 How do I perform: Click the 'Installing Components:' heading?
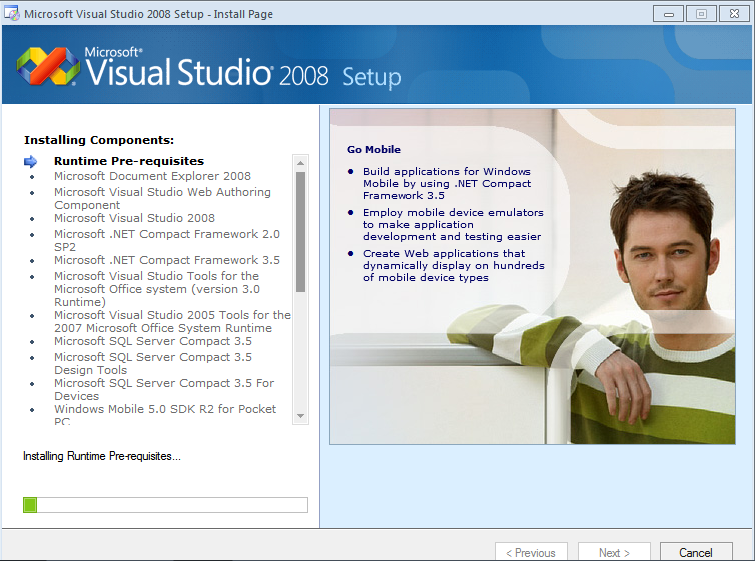(x=99, y=140)
